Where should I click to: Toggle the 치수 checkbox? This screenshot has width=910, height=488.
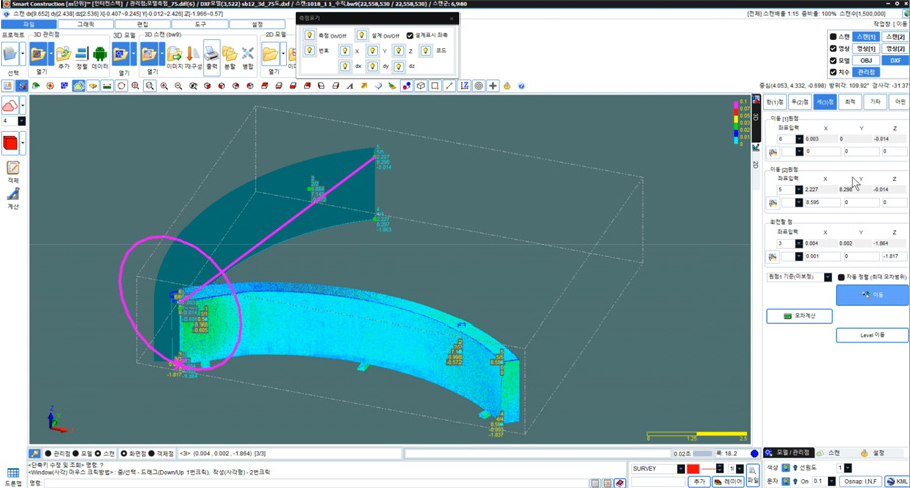(833, 72)
